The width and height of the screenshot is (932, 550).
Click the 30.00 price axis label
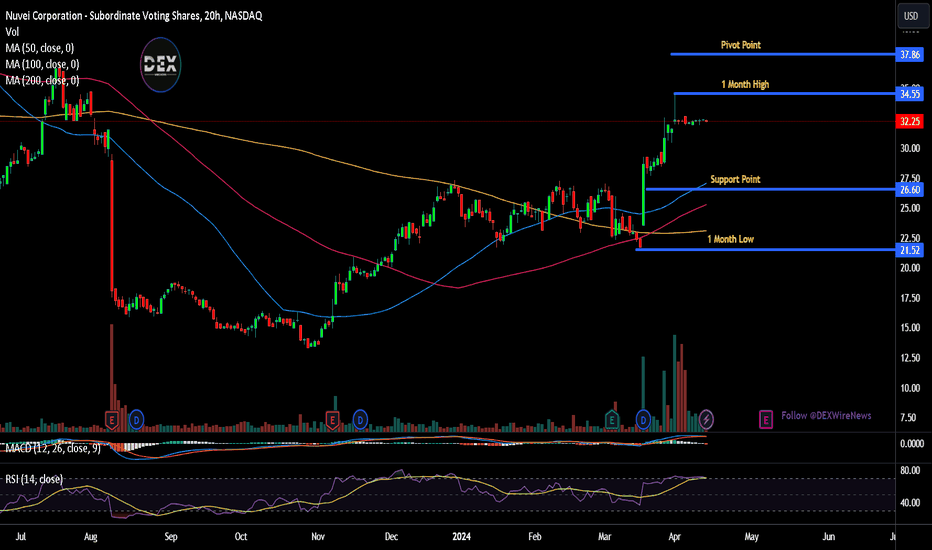(910, 149)
